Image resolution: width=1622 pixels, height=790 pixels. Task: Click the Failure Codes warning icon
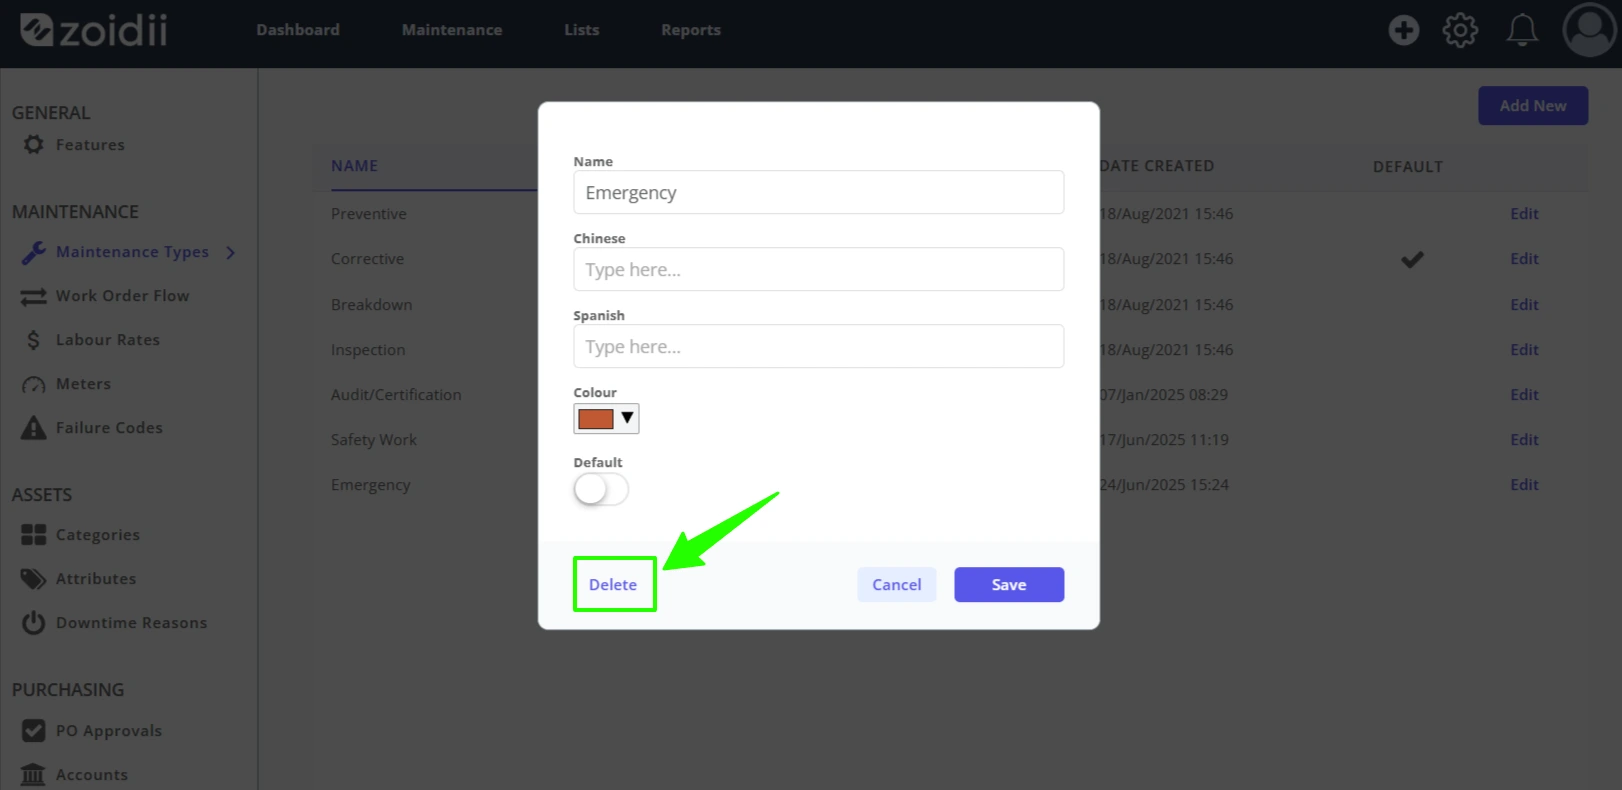pyautogui.click(x=34, y=428)
